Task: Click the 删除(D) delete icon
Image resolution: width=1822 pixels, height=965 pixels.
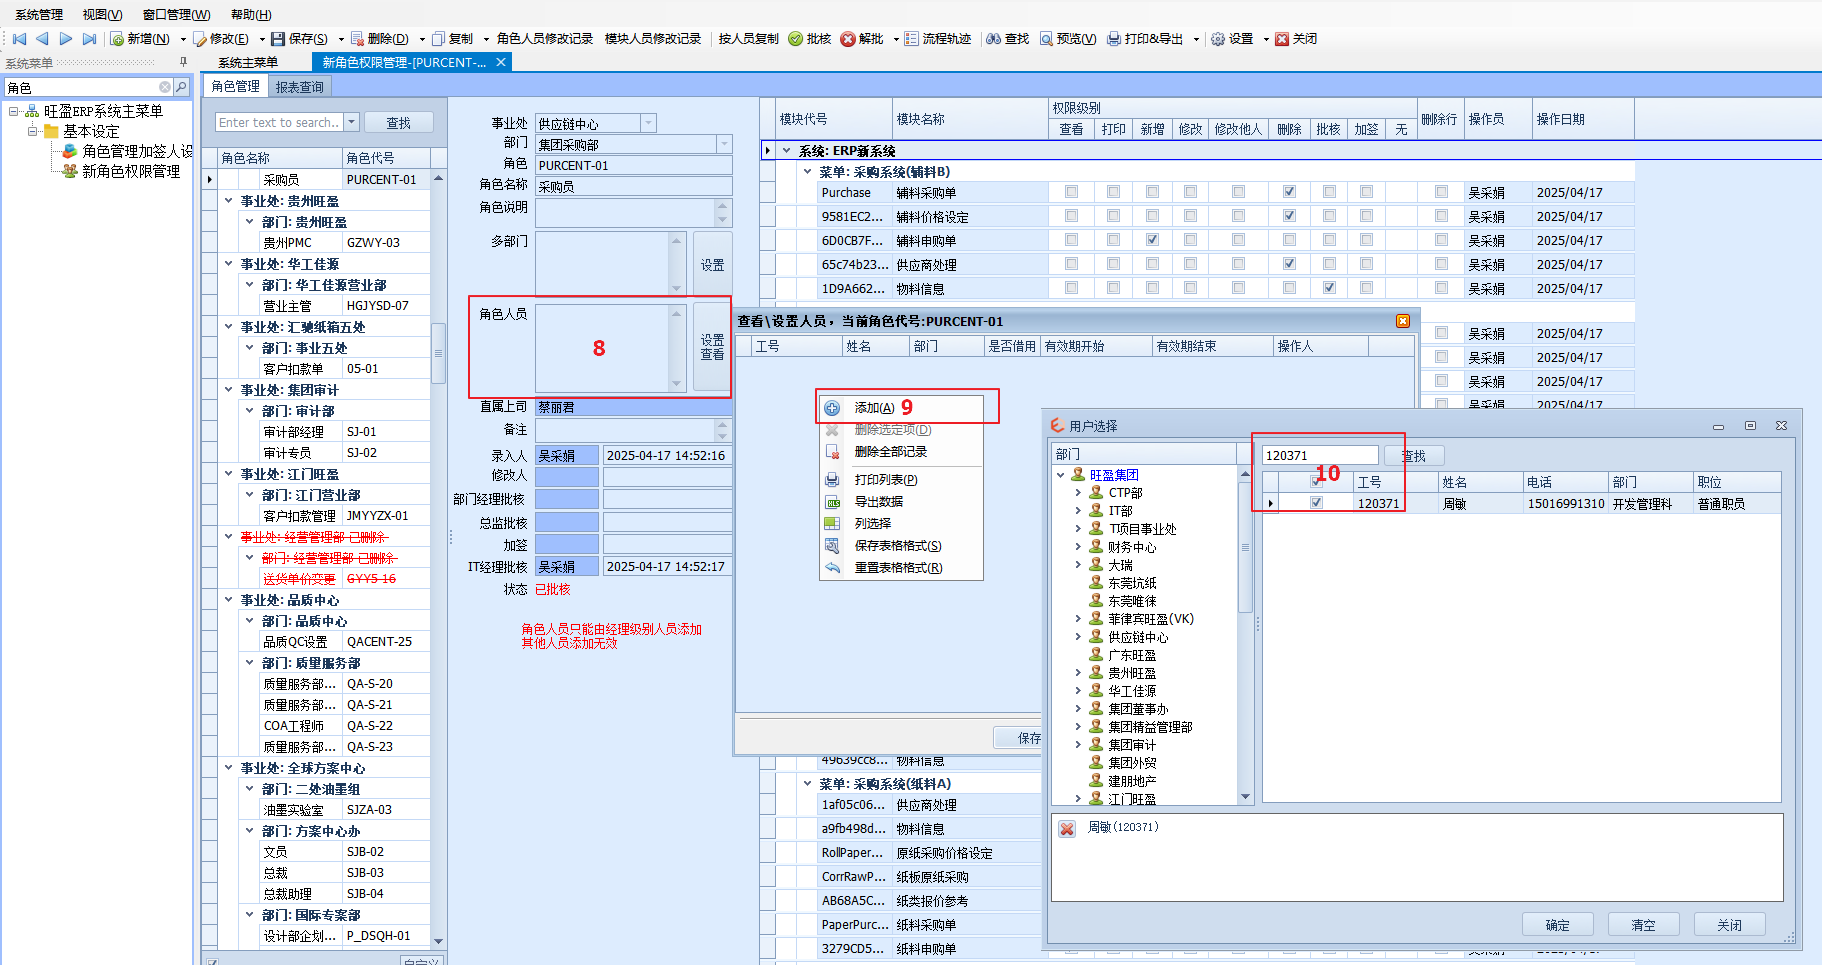Action: pyautogui.click(x=357, y=39)
